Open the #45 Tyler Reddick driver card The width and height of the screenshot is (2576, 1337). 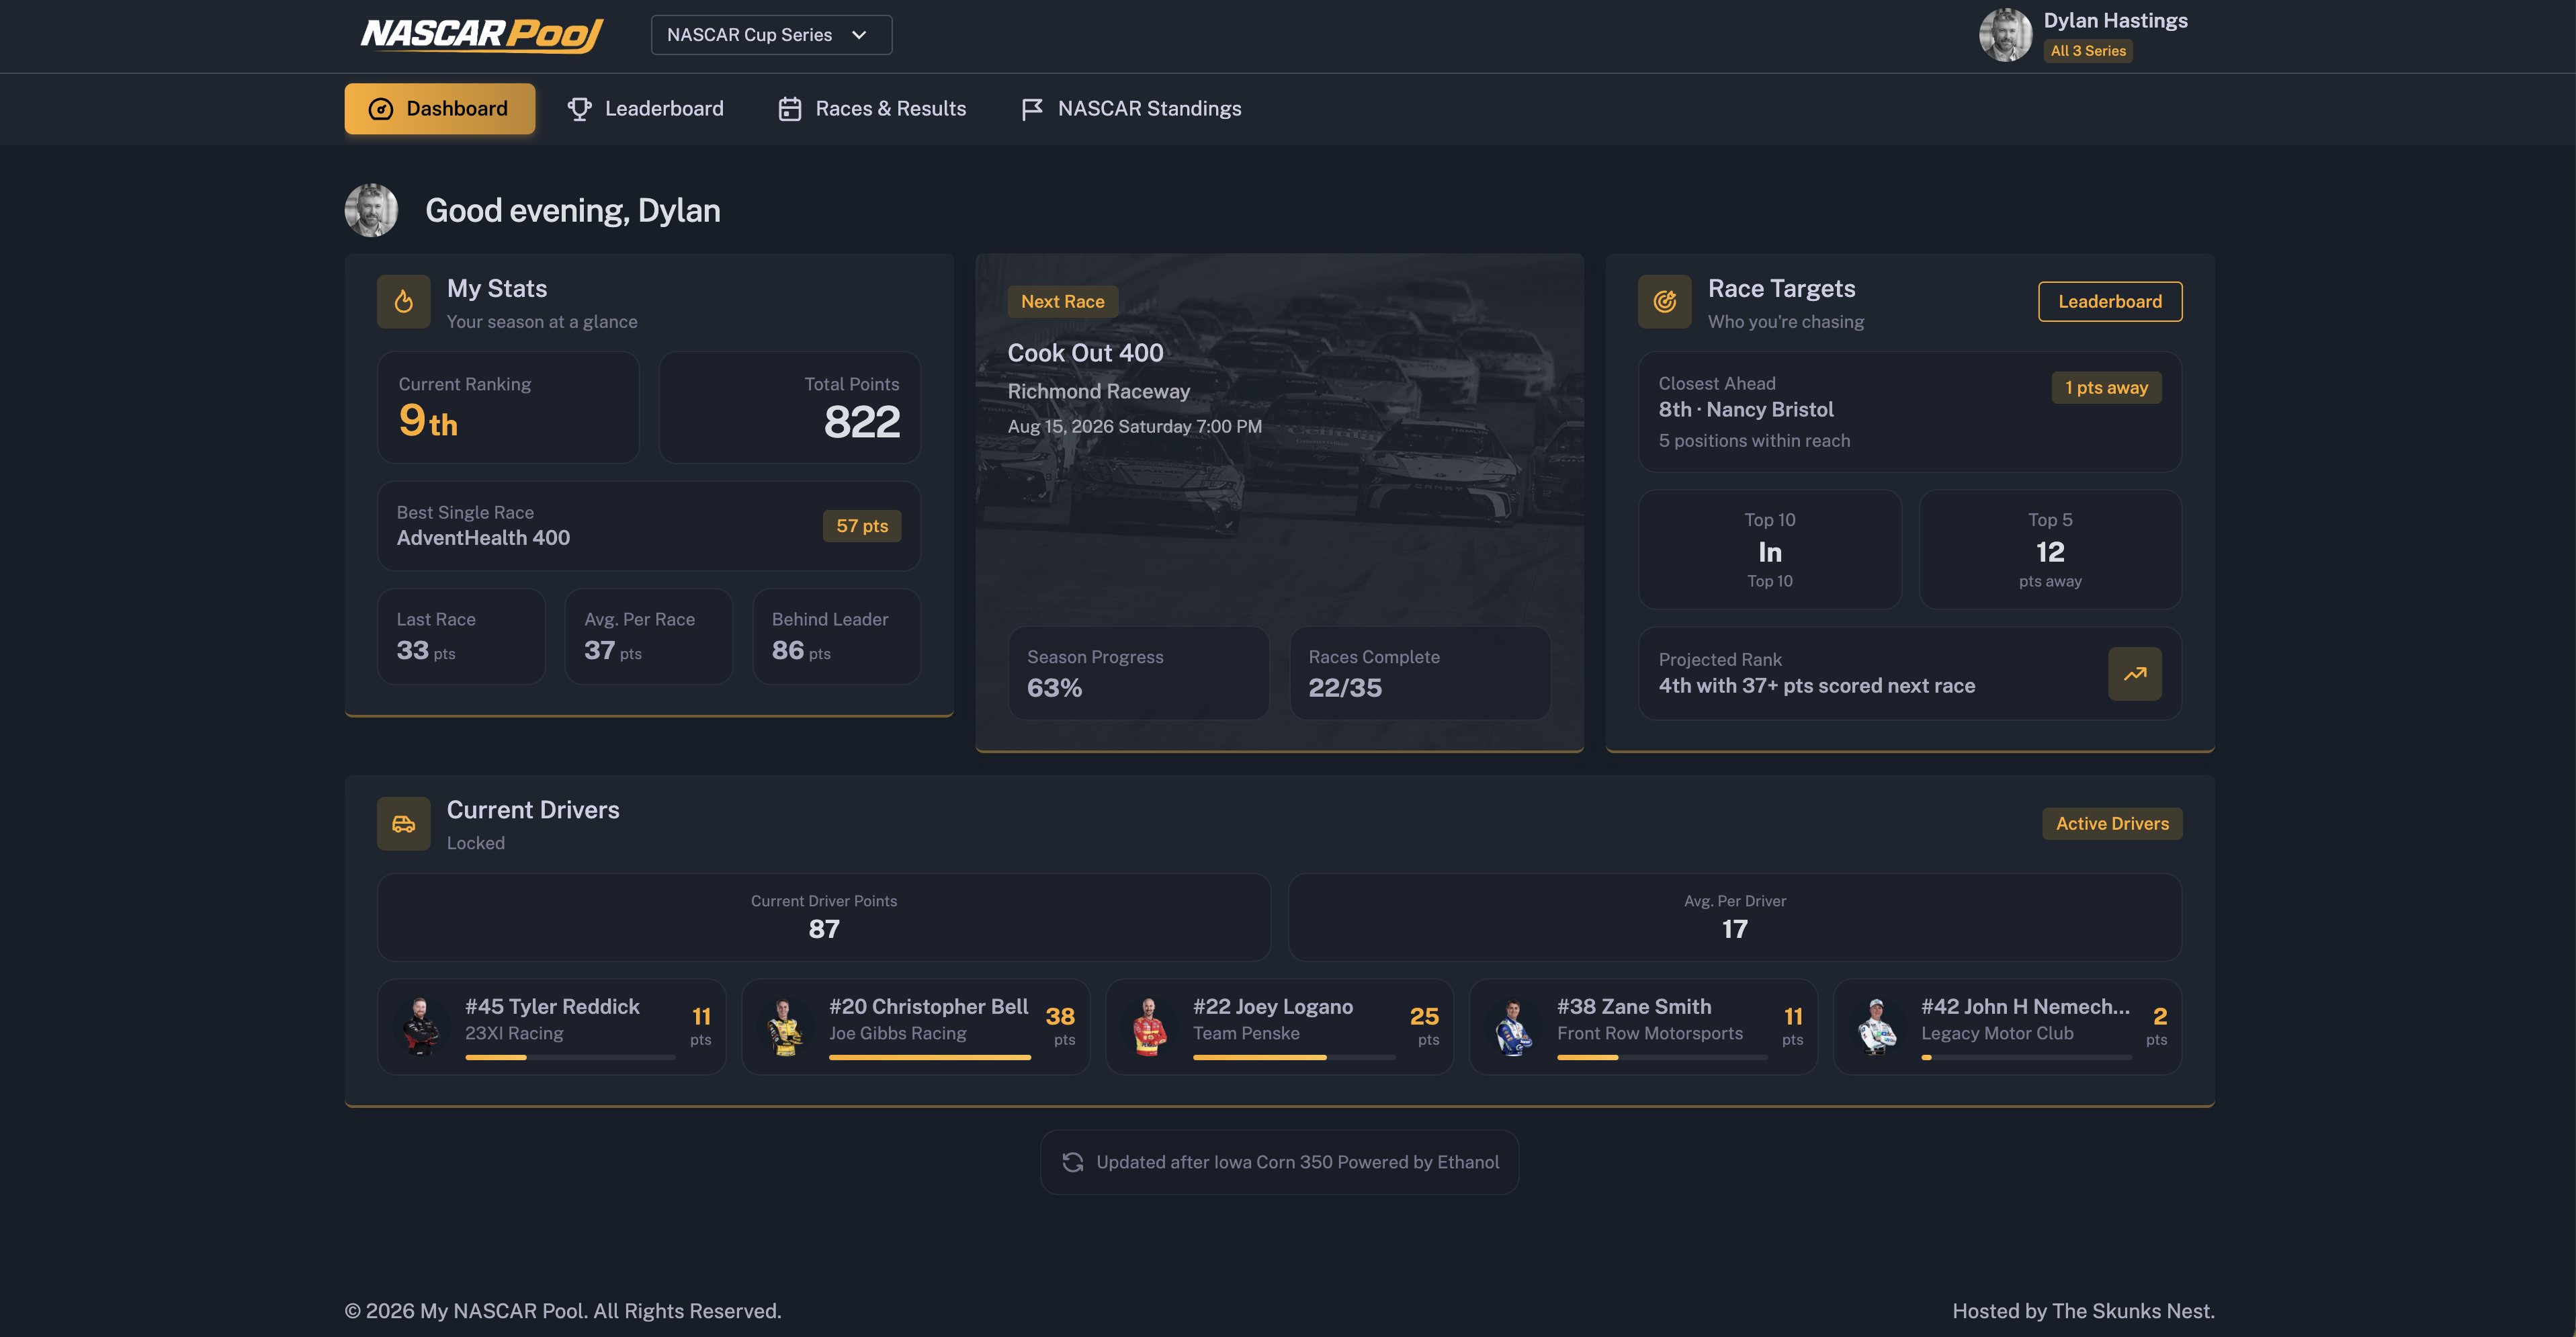pyautogui.click(x=551, y=1027)
